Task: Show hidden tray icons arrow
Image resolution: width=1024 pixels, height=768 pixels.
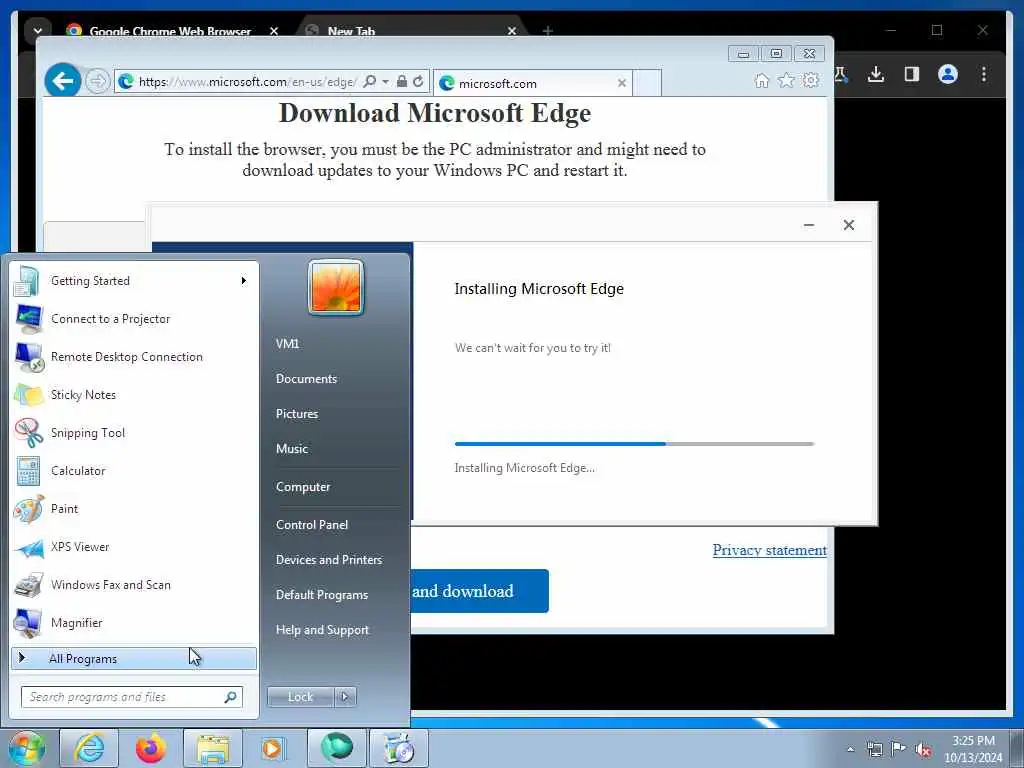Action: coord(850,750)
